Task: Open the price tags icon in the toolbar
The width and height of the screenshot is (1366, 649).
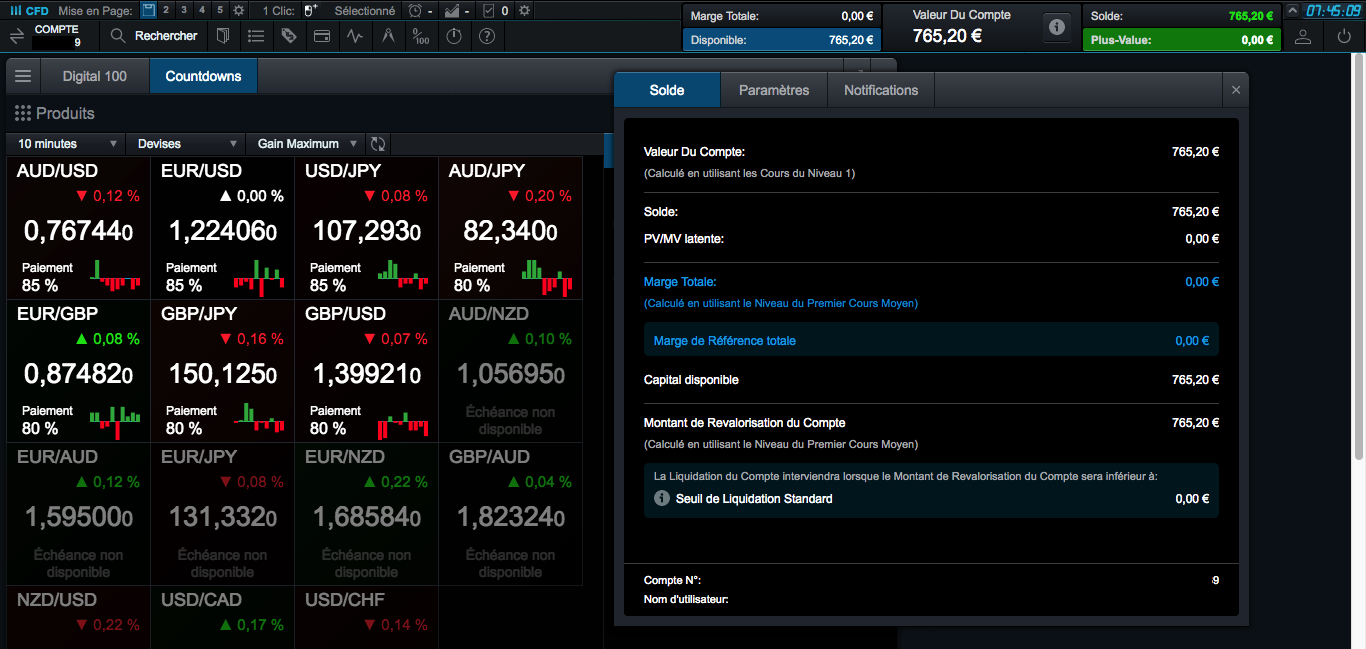Action: [x=289, y=35]
